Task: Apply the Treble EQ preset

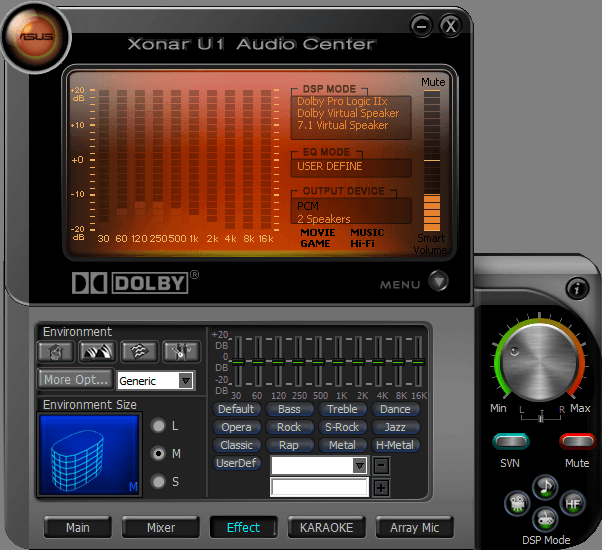Action: [x=342, y=409]
